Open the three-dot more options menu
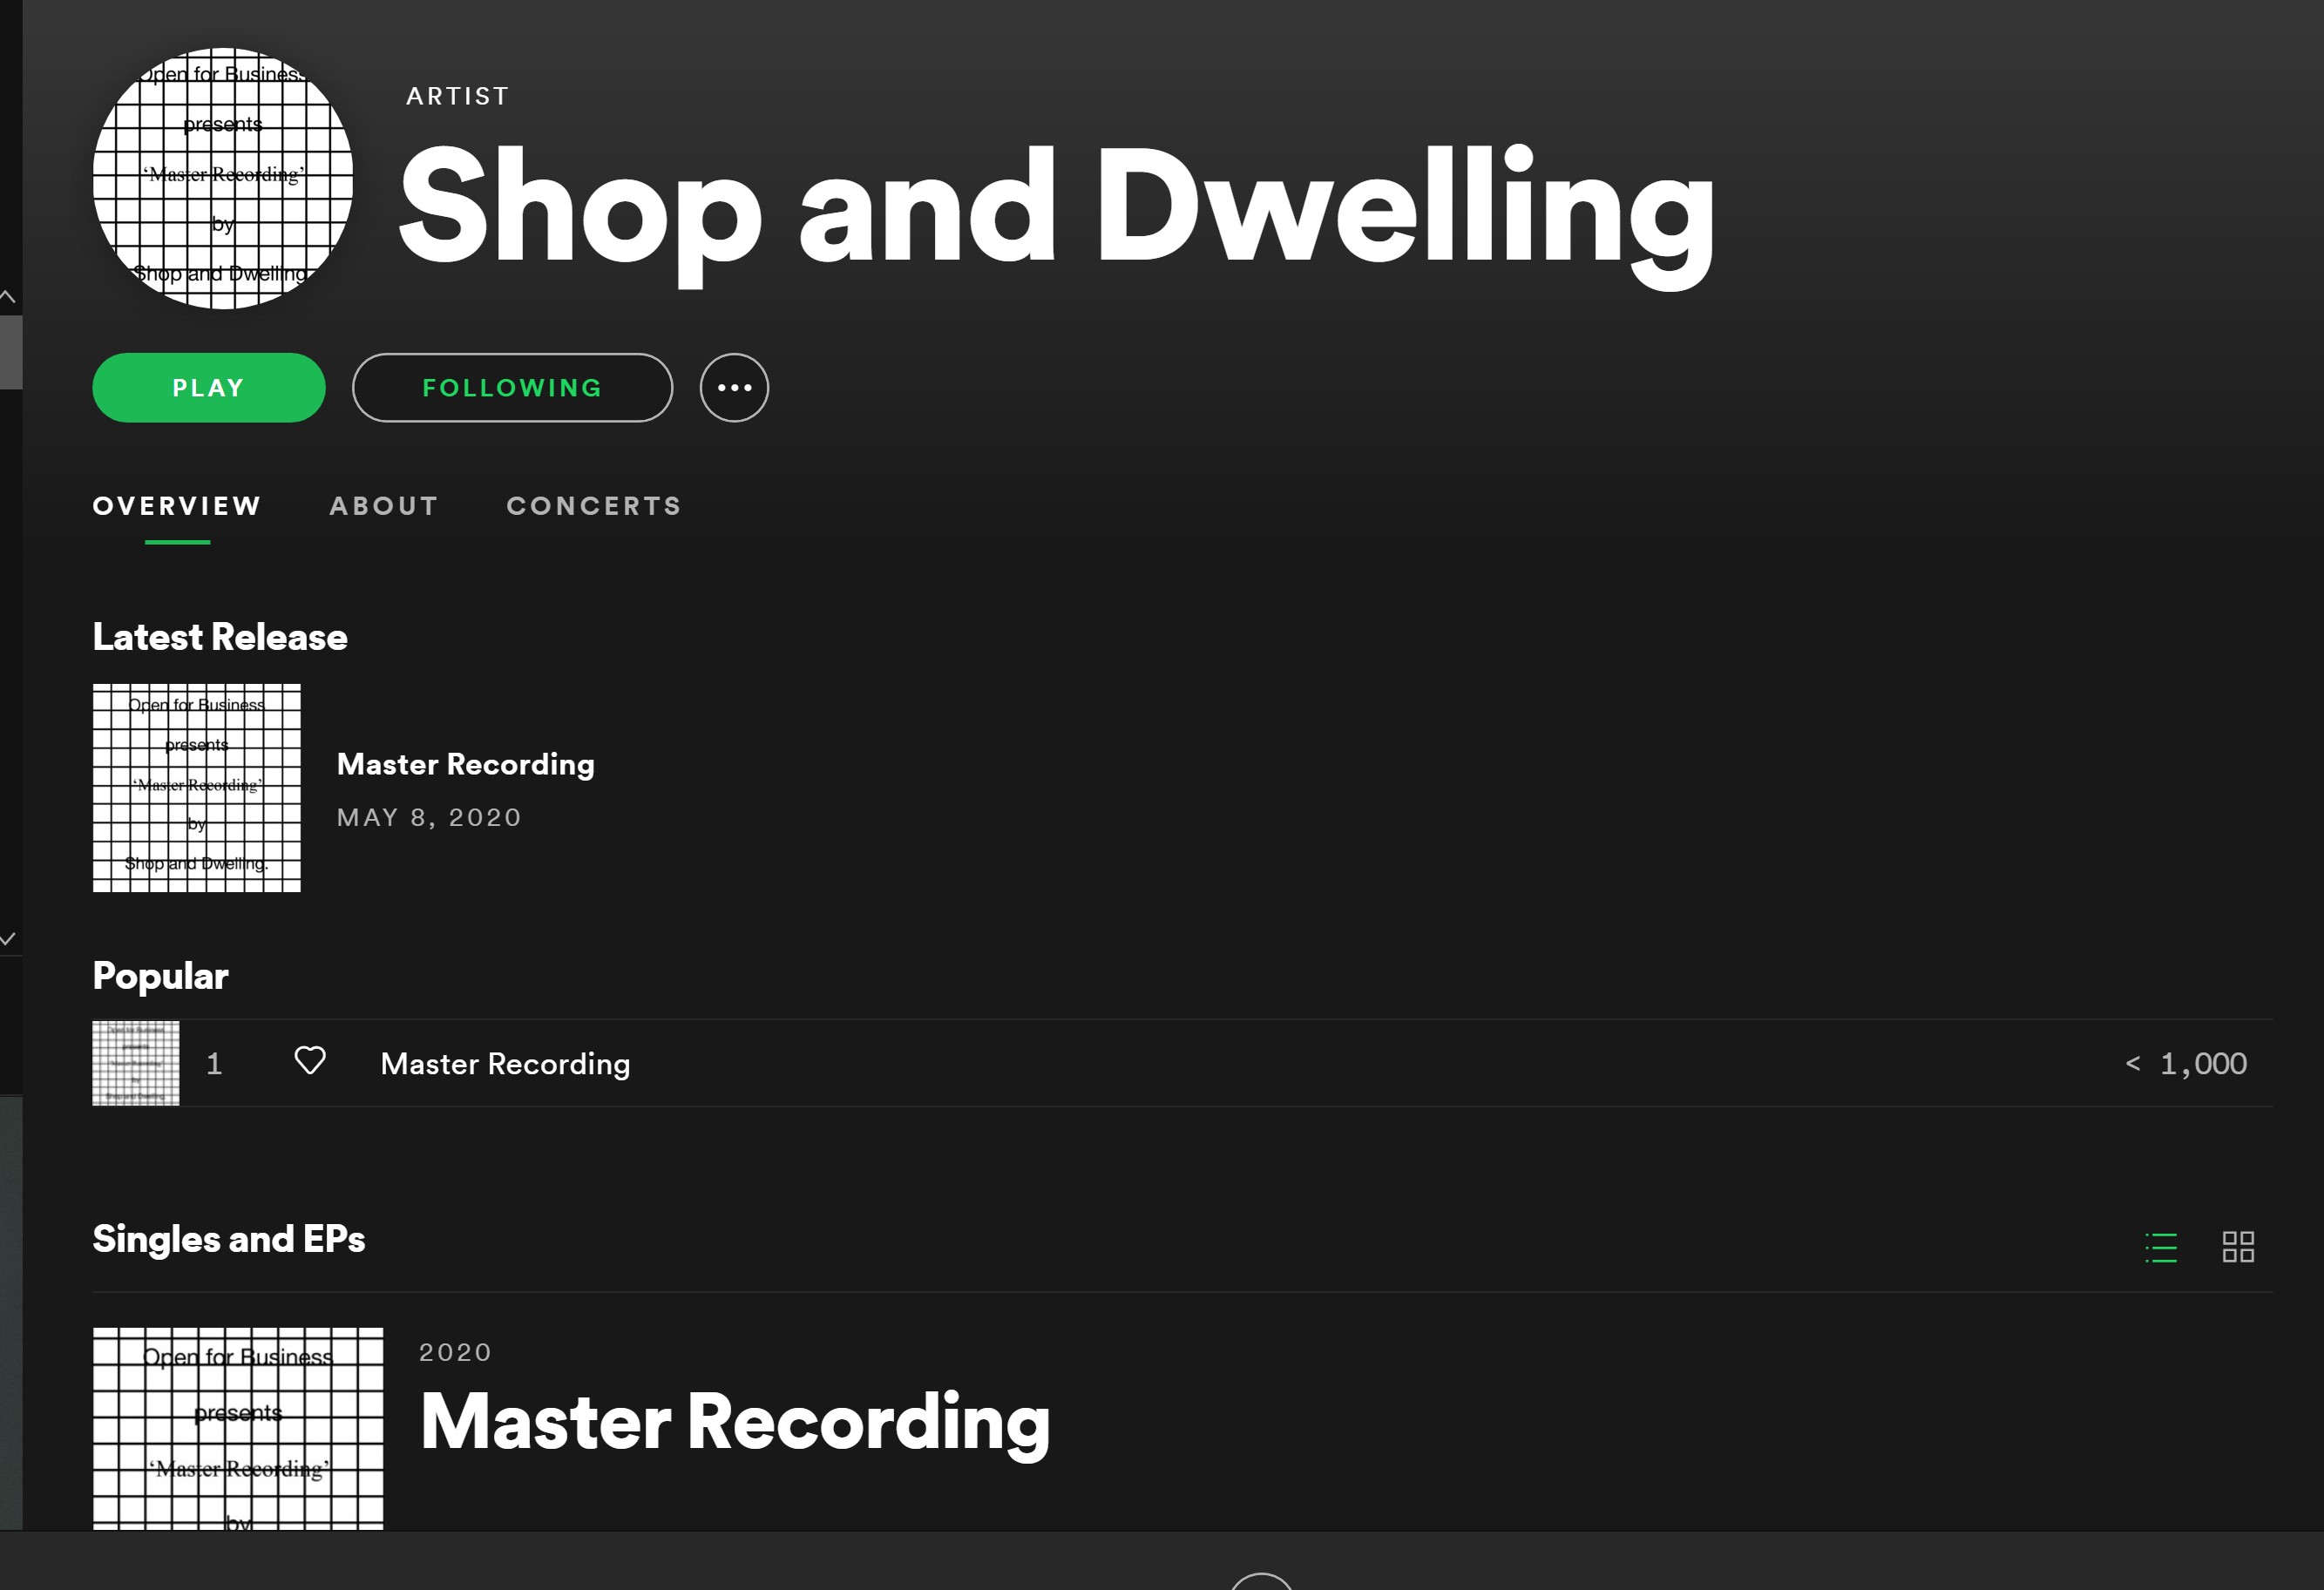The image size is (2324, 1590). 734,388
